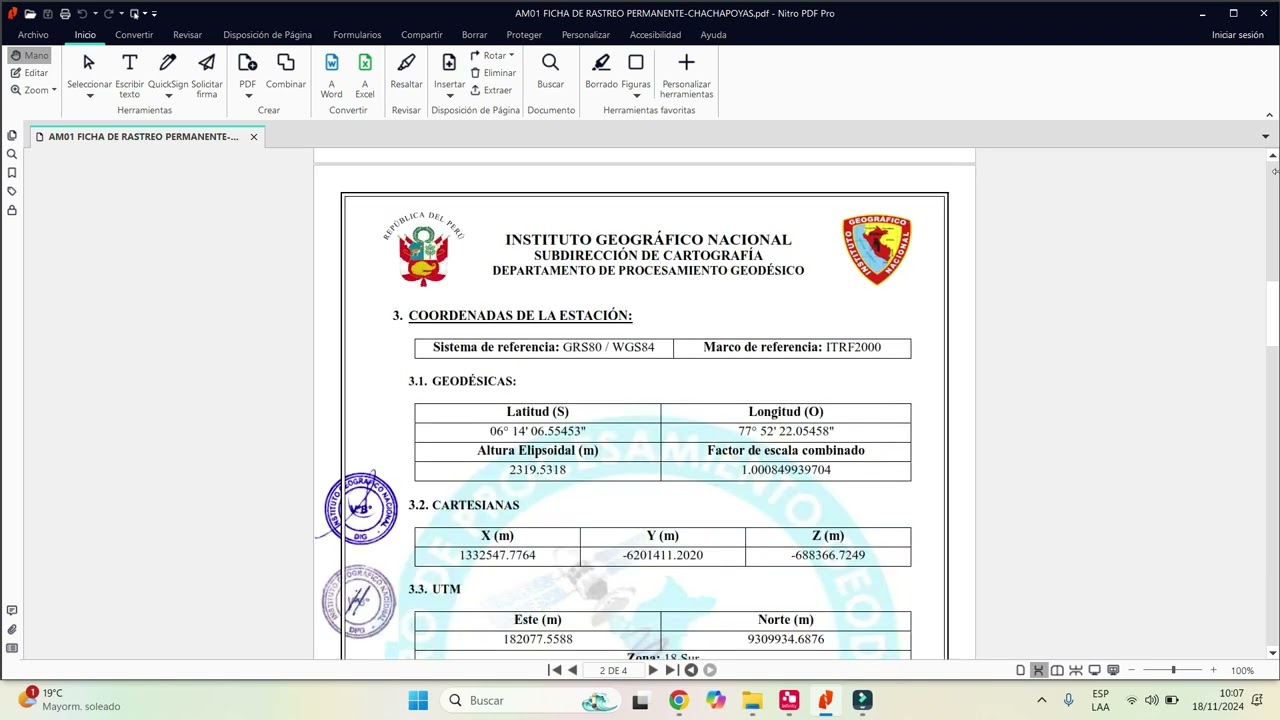
Task: Open the attachments paperclip panel
Action: [12, 630]
